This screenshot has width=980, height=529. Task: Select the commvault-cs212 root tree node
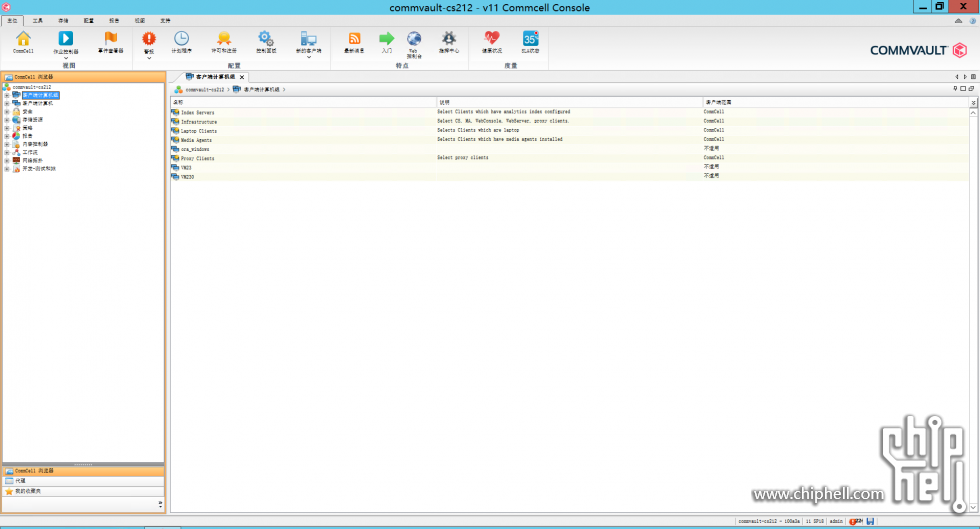(32, 87)
